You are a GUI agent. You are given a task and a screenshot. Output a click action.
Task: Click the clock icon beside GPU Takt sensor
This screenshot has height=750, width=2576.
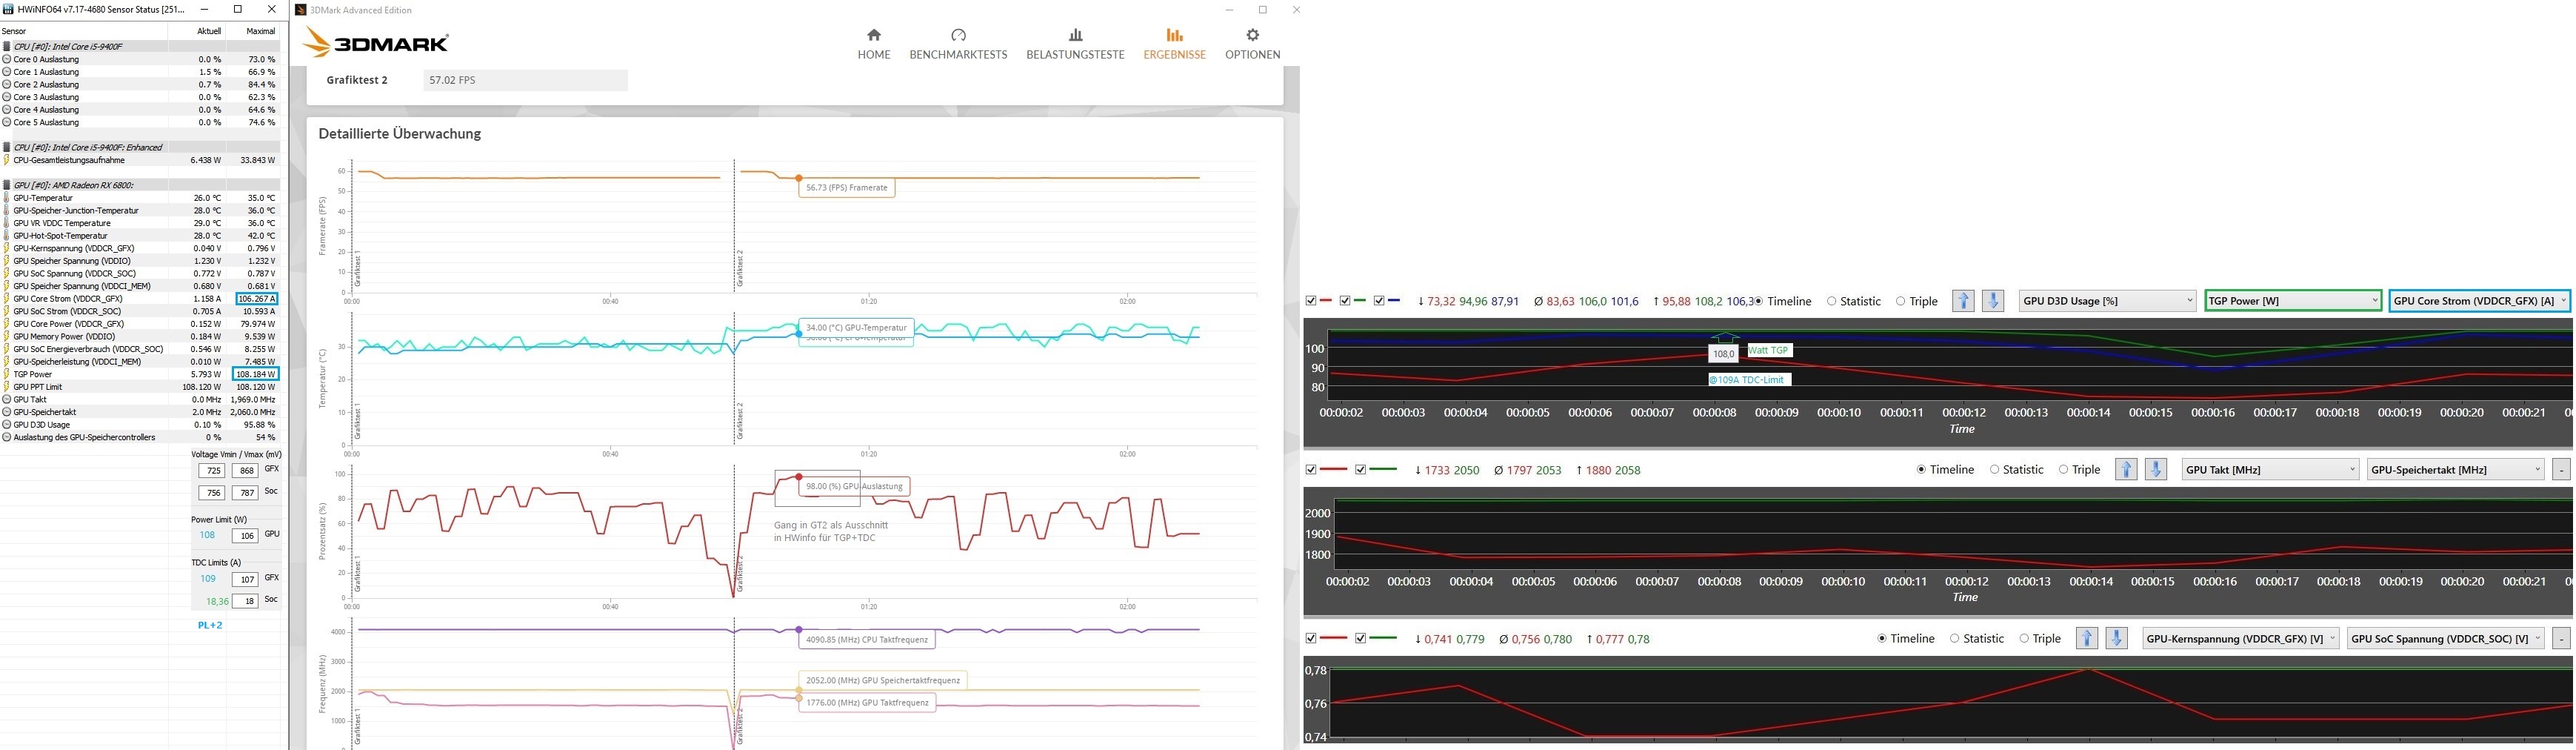point(7,399)
